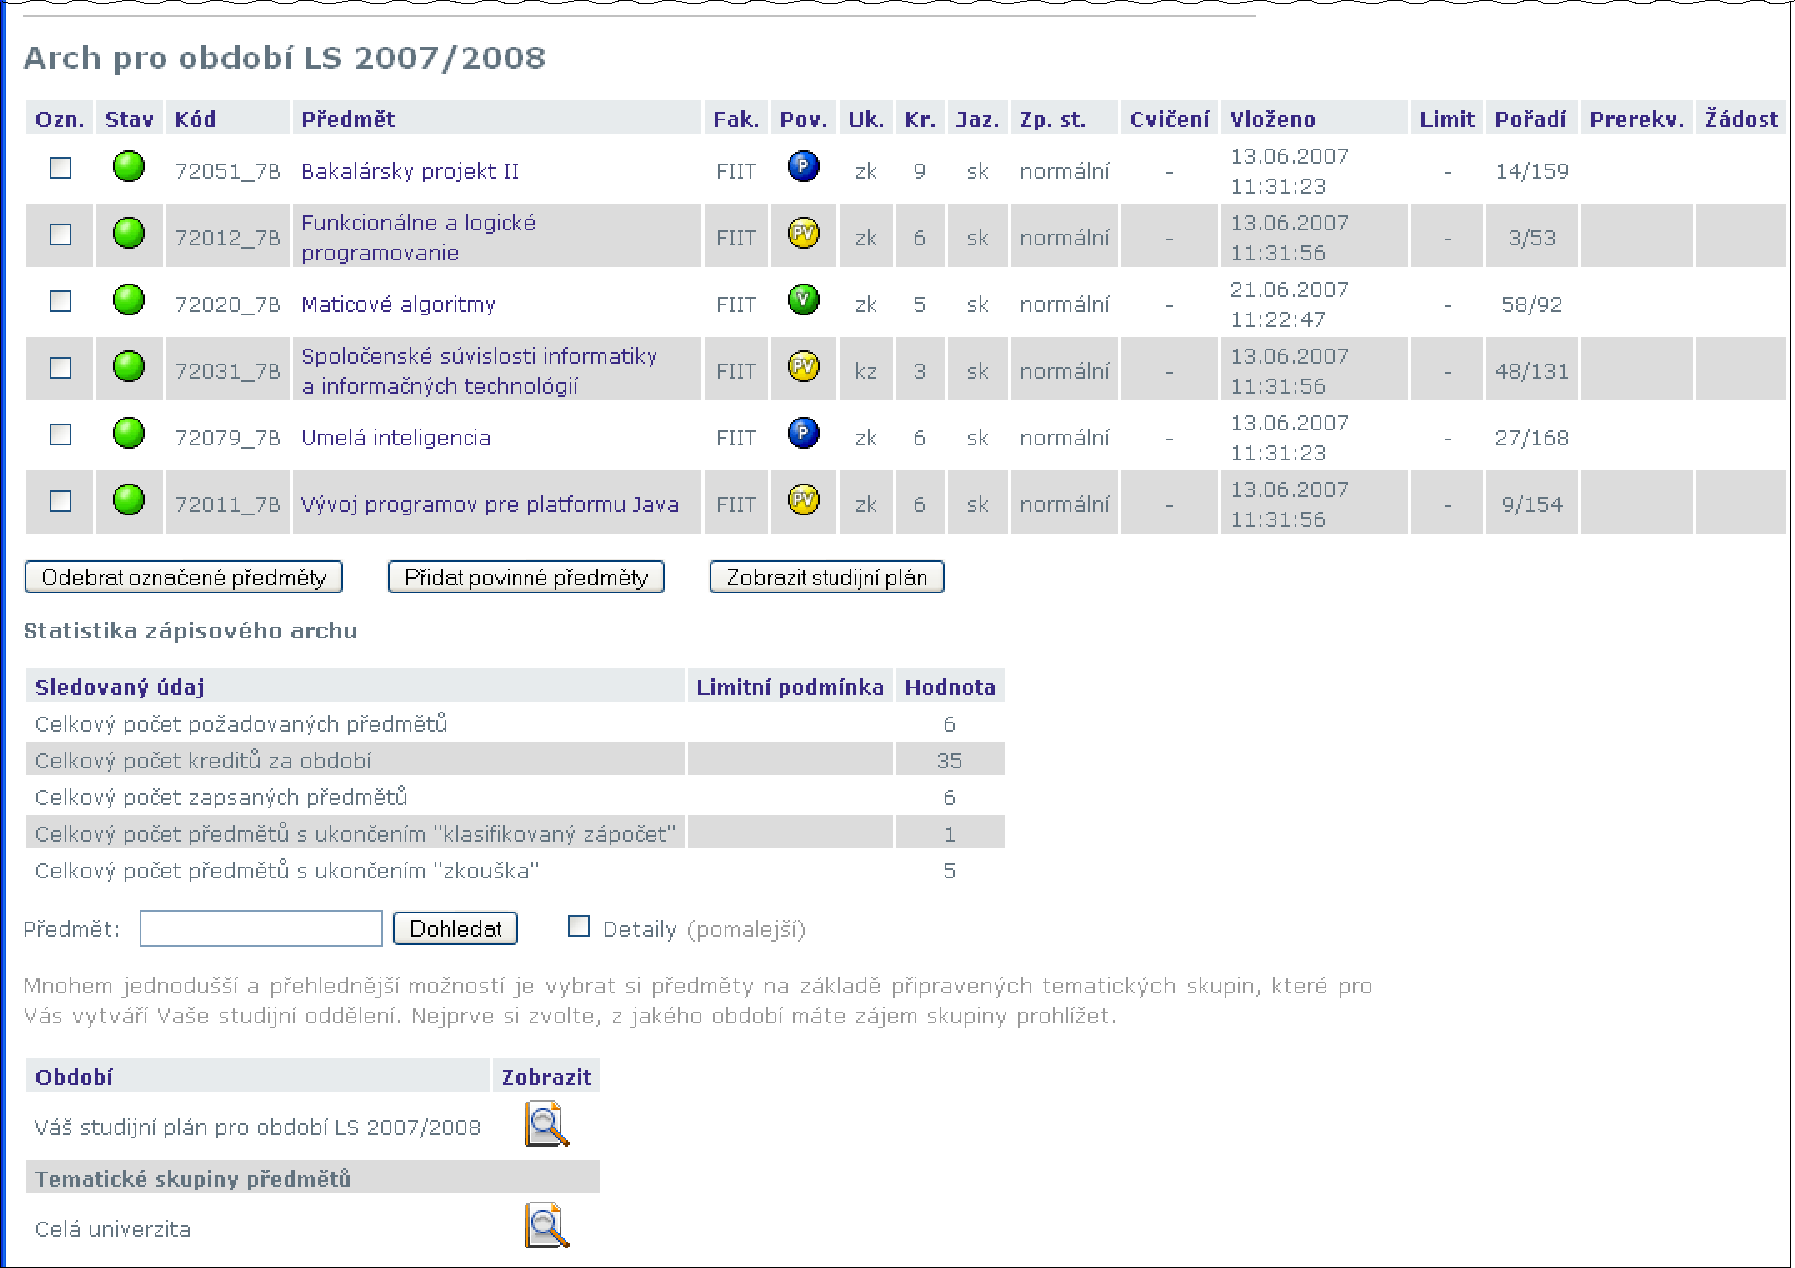Image resolution: width=1795 pixels, height=1268 pixels.
Task: Click green status icon for Maticové algoritmy
Action: (x=129, y=299)
